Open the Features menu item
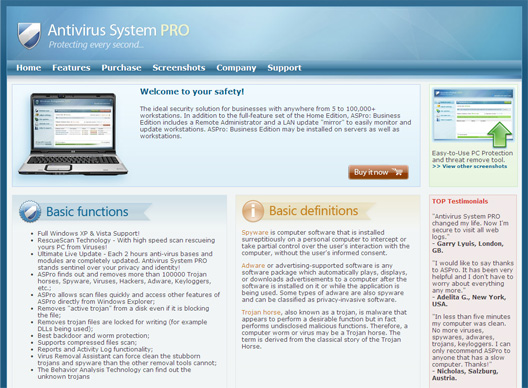Screen dimensions: 528x388 pos(71,68)
